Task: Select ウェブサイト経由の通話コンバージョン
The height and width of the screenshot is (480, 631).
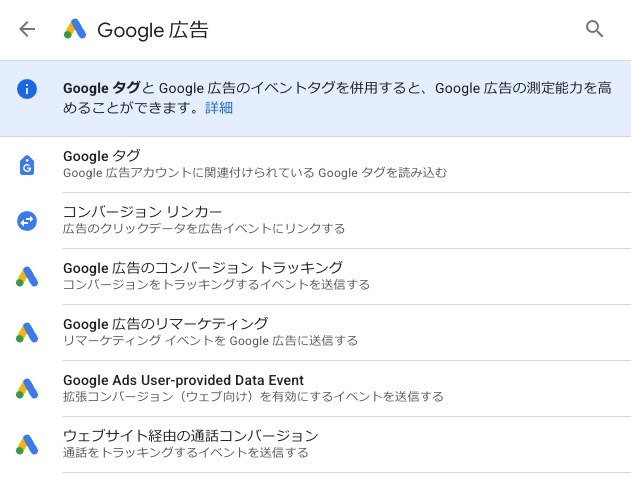Action: tap(316, 445)
